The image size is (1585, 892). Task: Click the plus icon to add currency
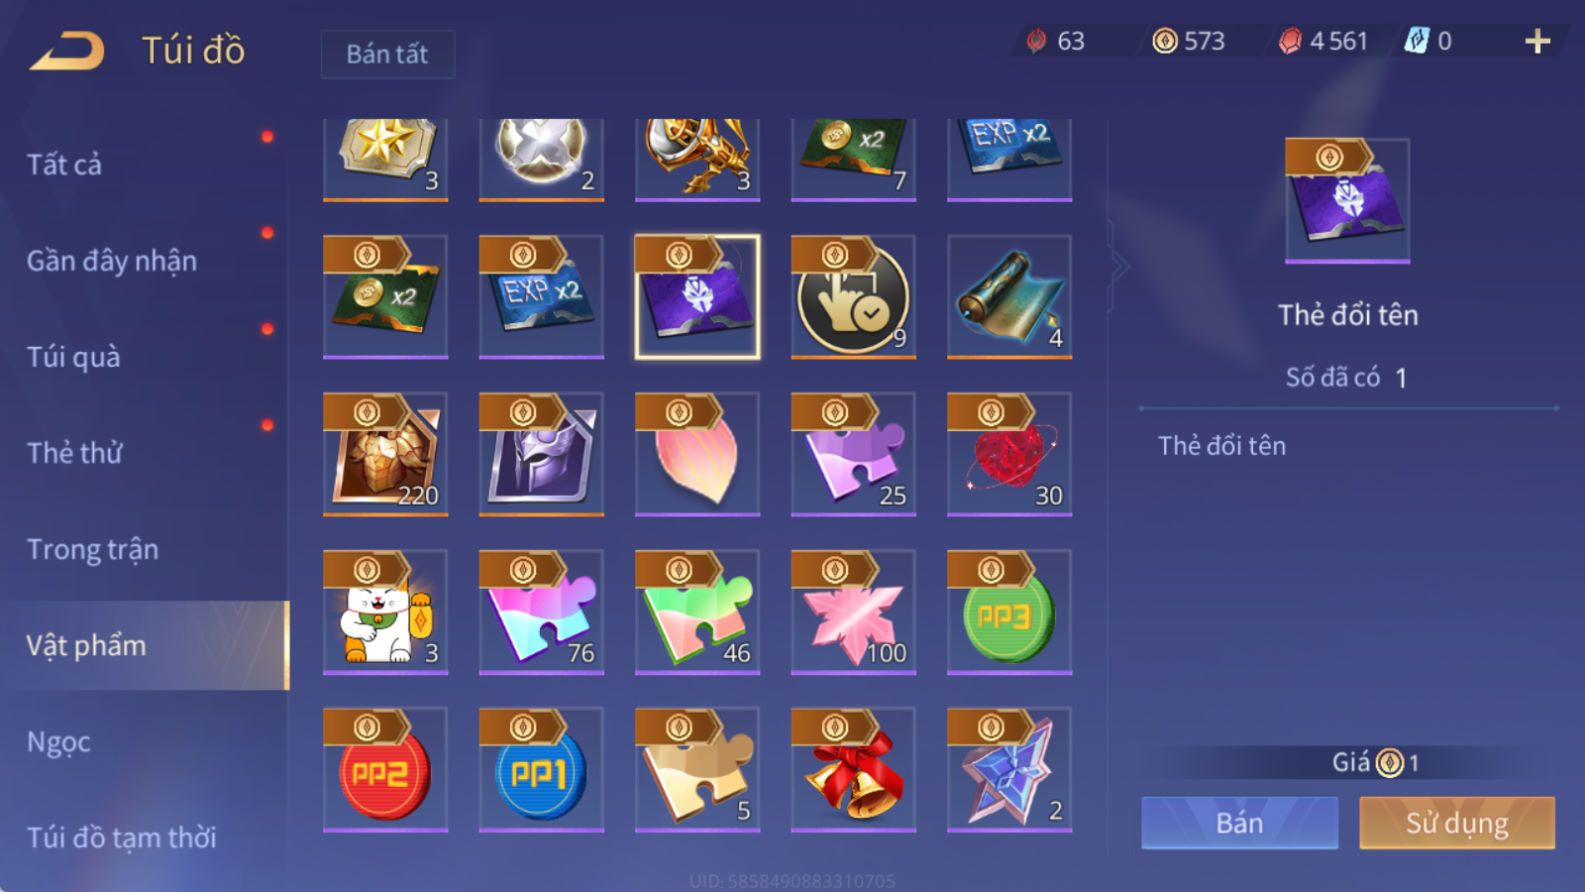pyautogui.click(x=1537, y=41)
